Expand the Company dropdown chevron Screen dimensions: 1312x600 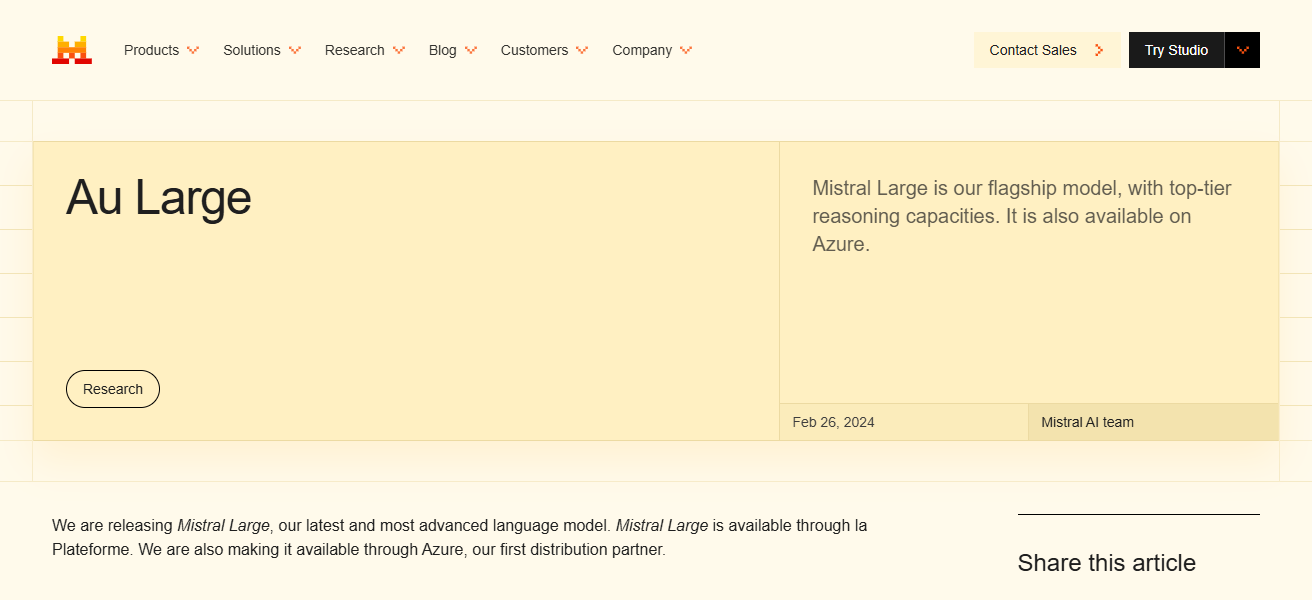(686, 50)
